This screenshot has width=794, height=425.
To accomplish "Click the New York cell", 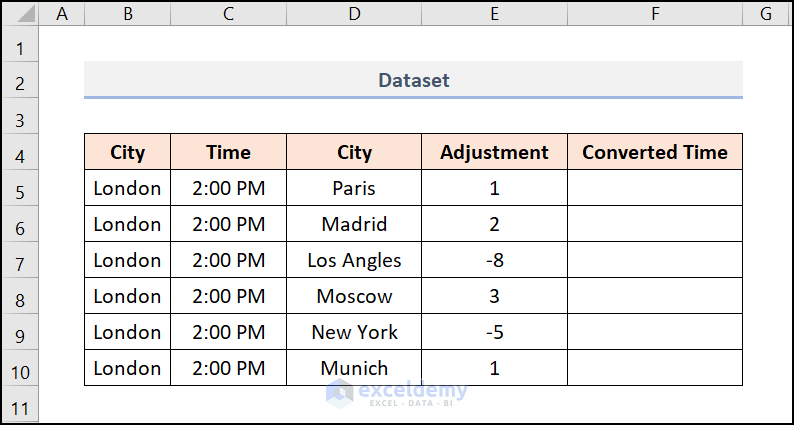I will pos(354,332).
